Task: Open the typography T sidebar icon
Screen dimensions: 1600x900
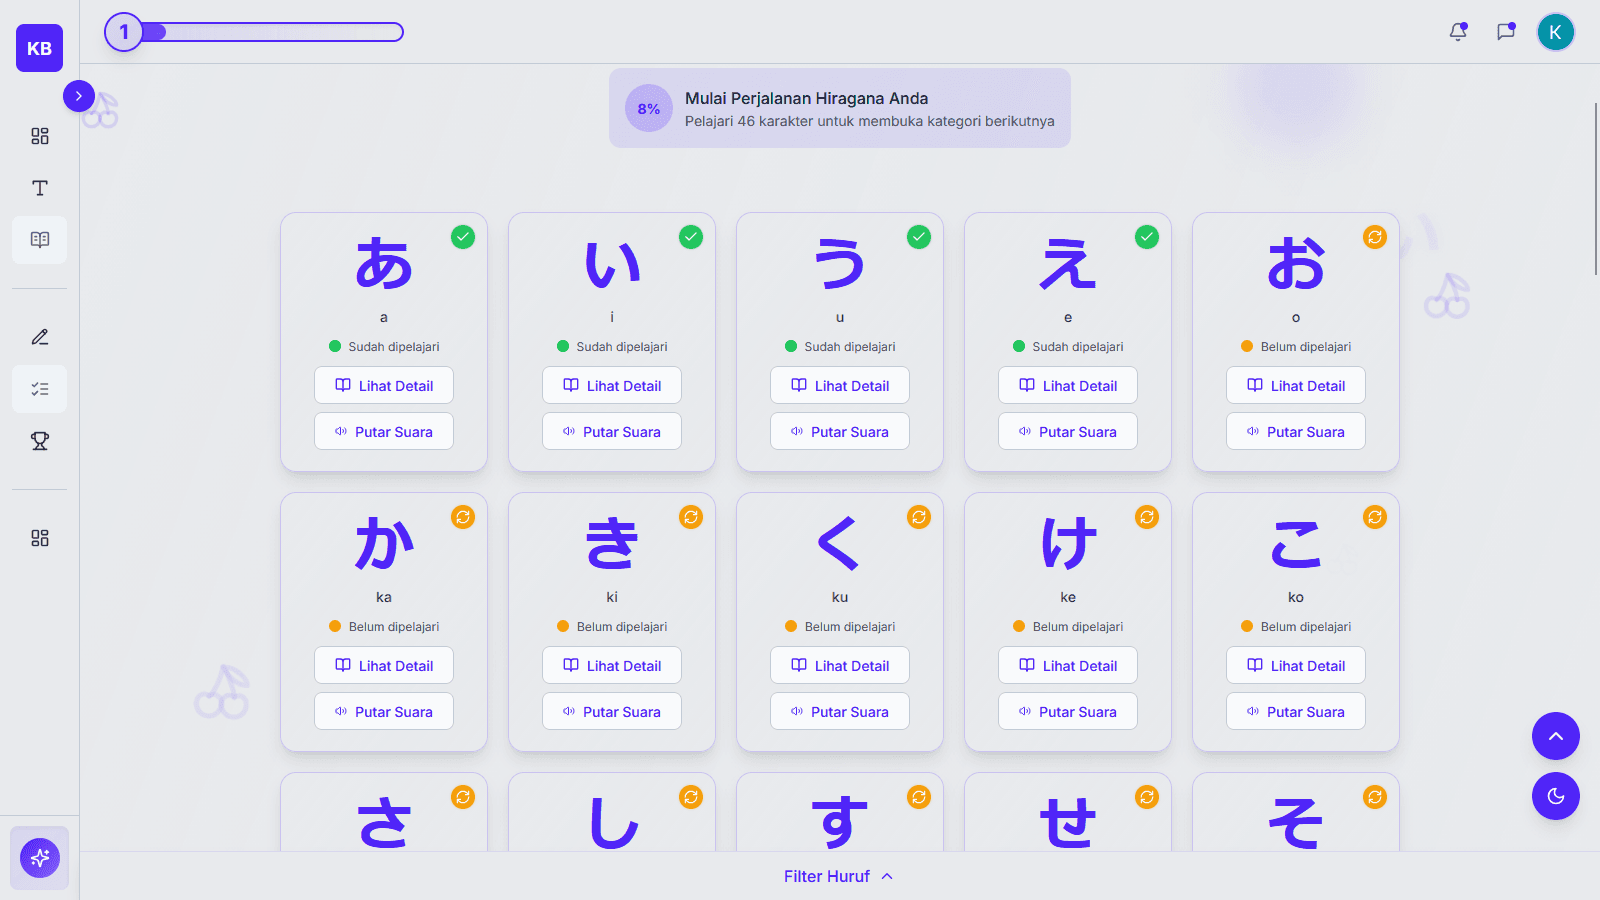Action: click(40, 188)
